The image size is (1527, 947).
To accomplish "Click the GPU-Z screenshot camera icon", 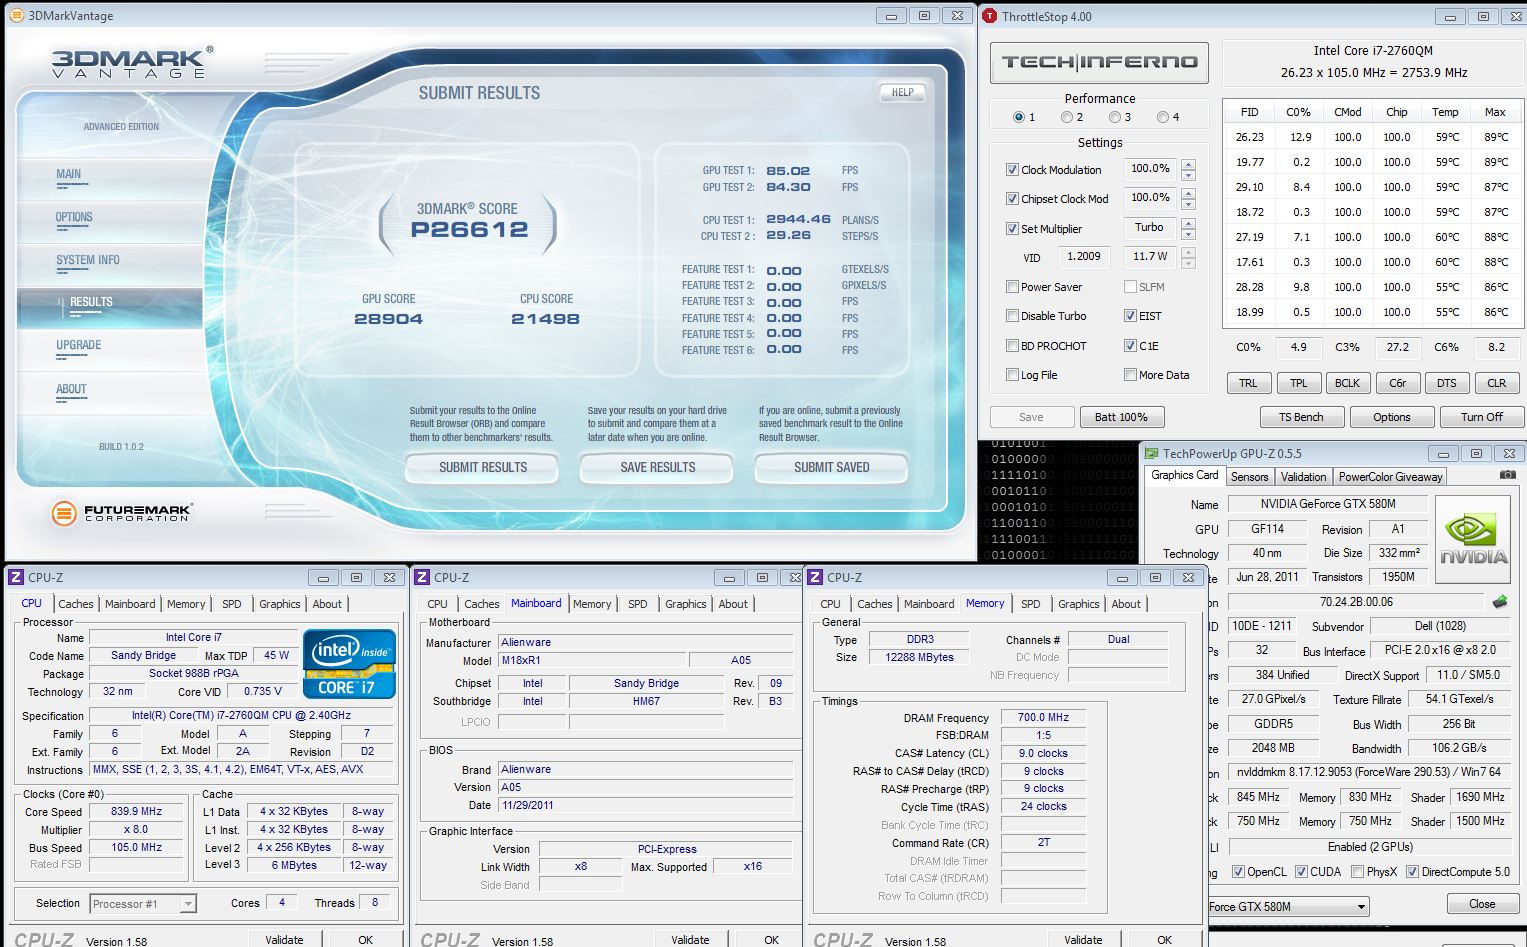I will pos(1507,476).
